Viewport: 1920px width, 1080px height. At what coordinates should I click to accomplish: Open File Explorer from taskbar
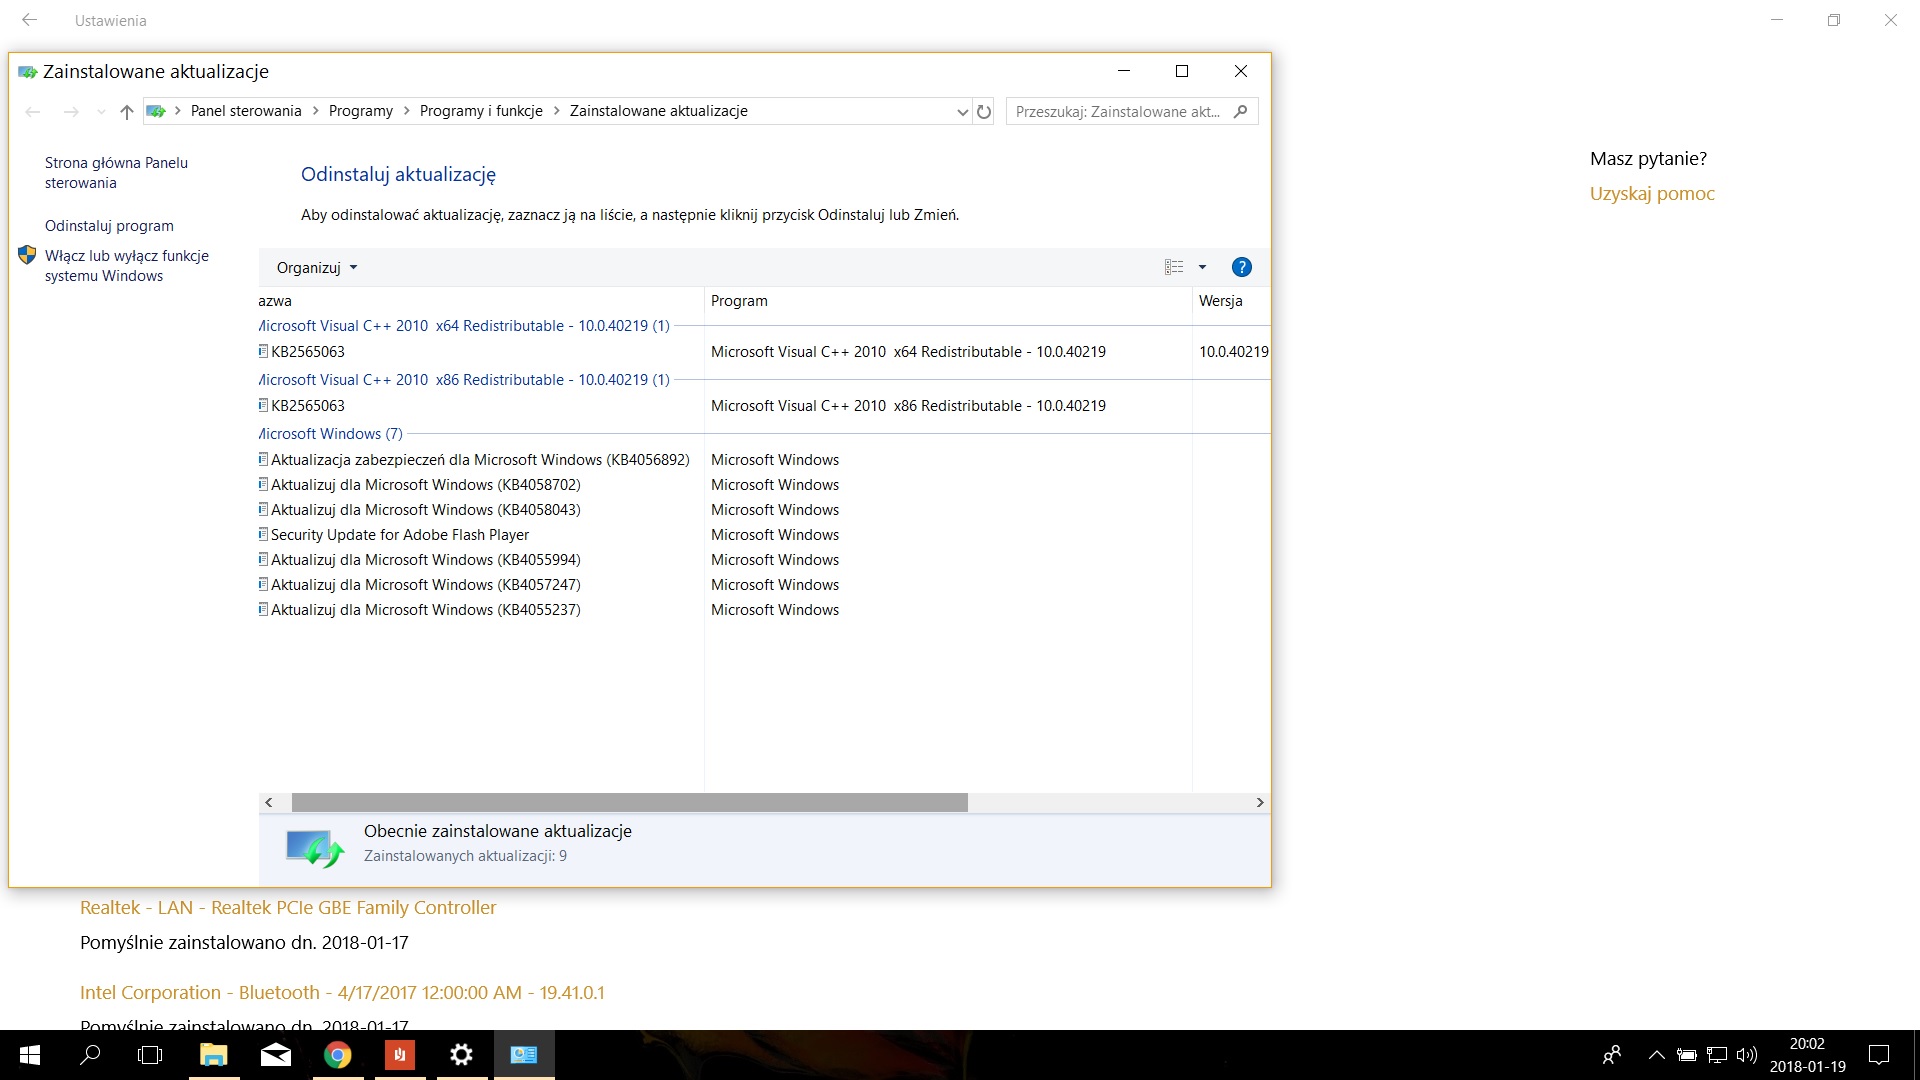point(214,1055)
